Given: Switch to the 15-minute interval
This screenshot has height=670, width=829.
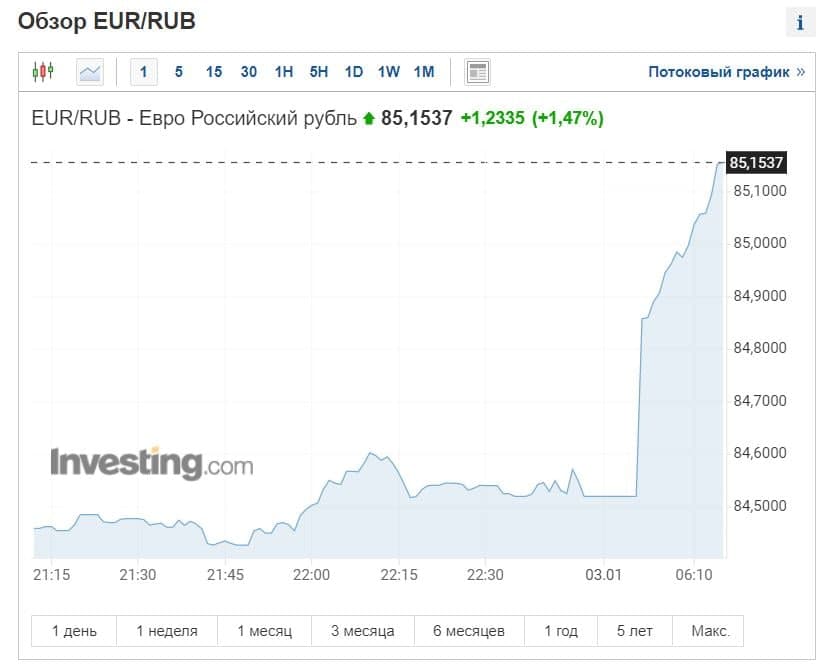Looking at the screenshot, I should point(214,72).
